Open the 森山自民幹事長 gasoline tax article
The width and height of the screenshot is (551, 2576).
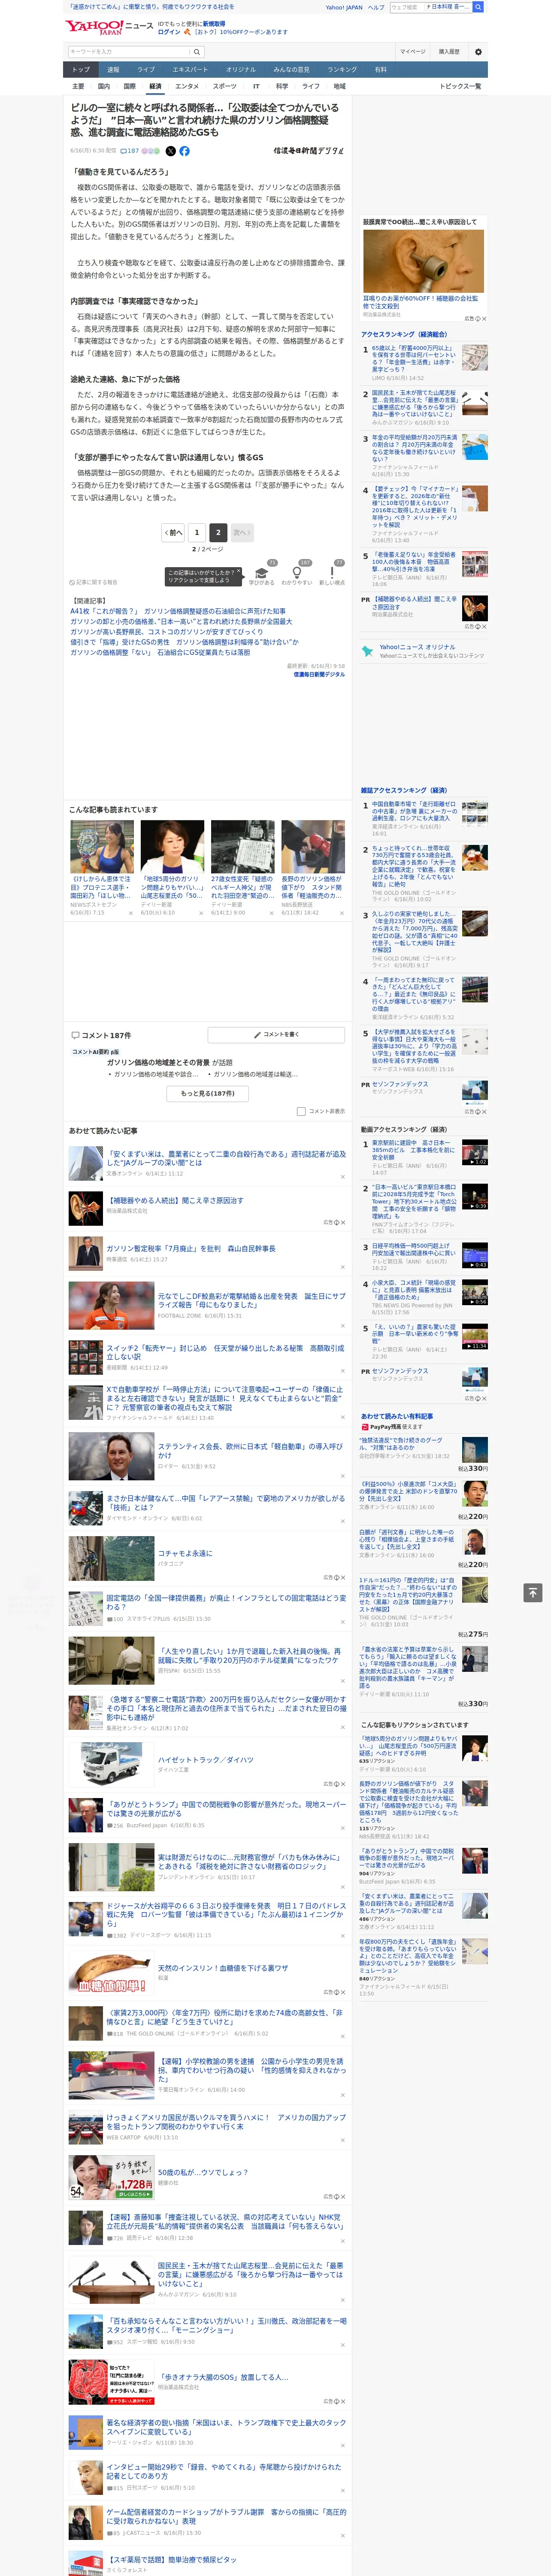191,1248
